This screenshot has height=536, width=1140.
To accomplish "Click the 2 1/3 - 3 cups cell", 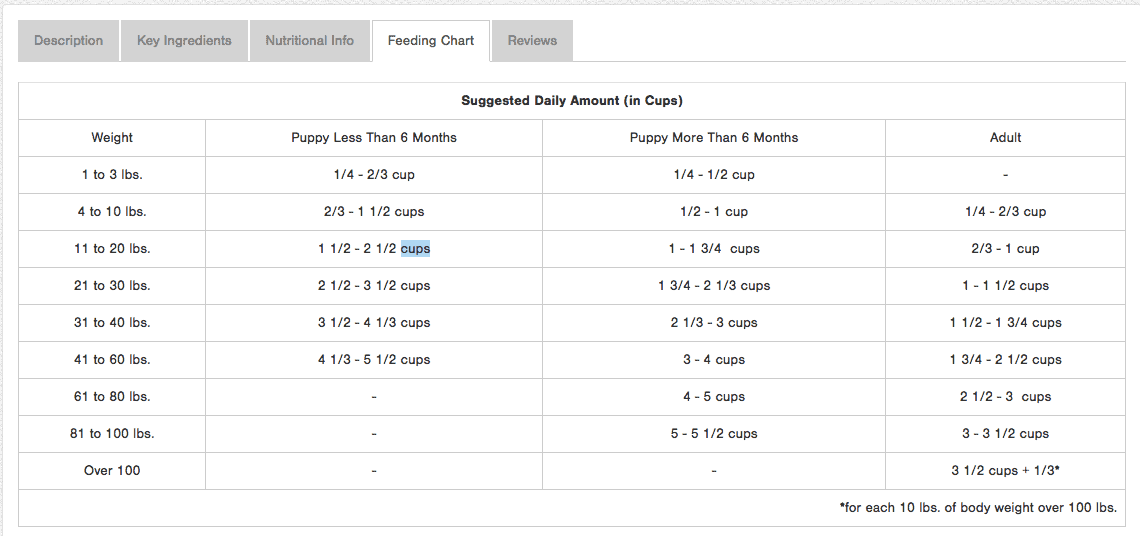I will pos(714,323).
